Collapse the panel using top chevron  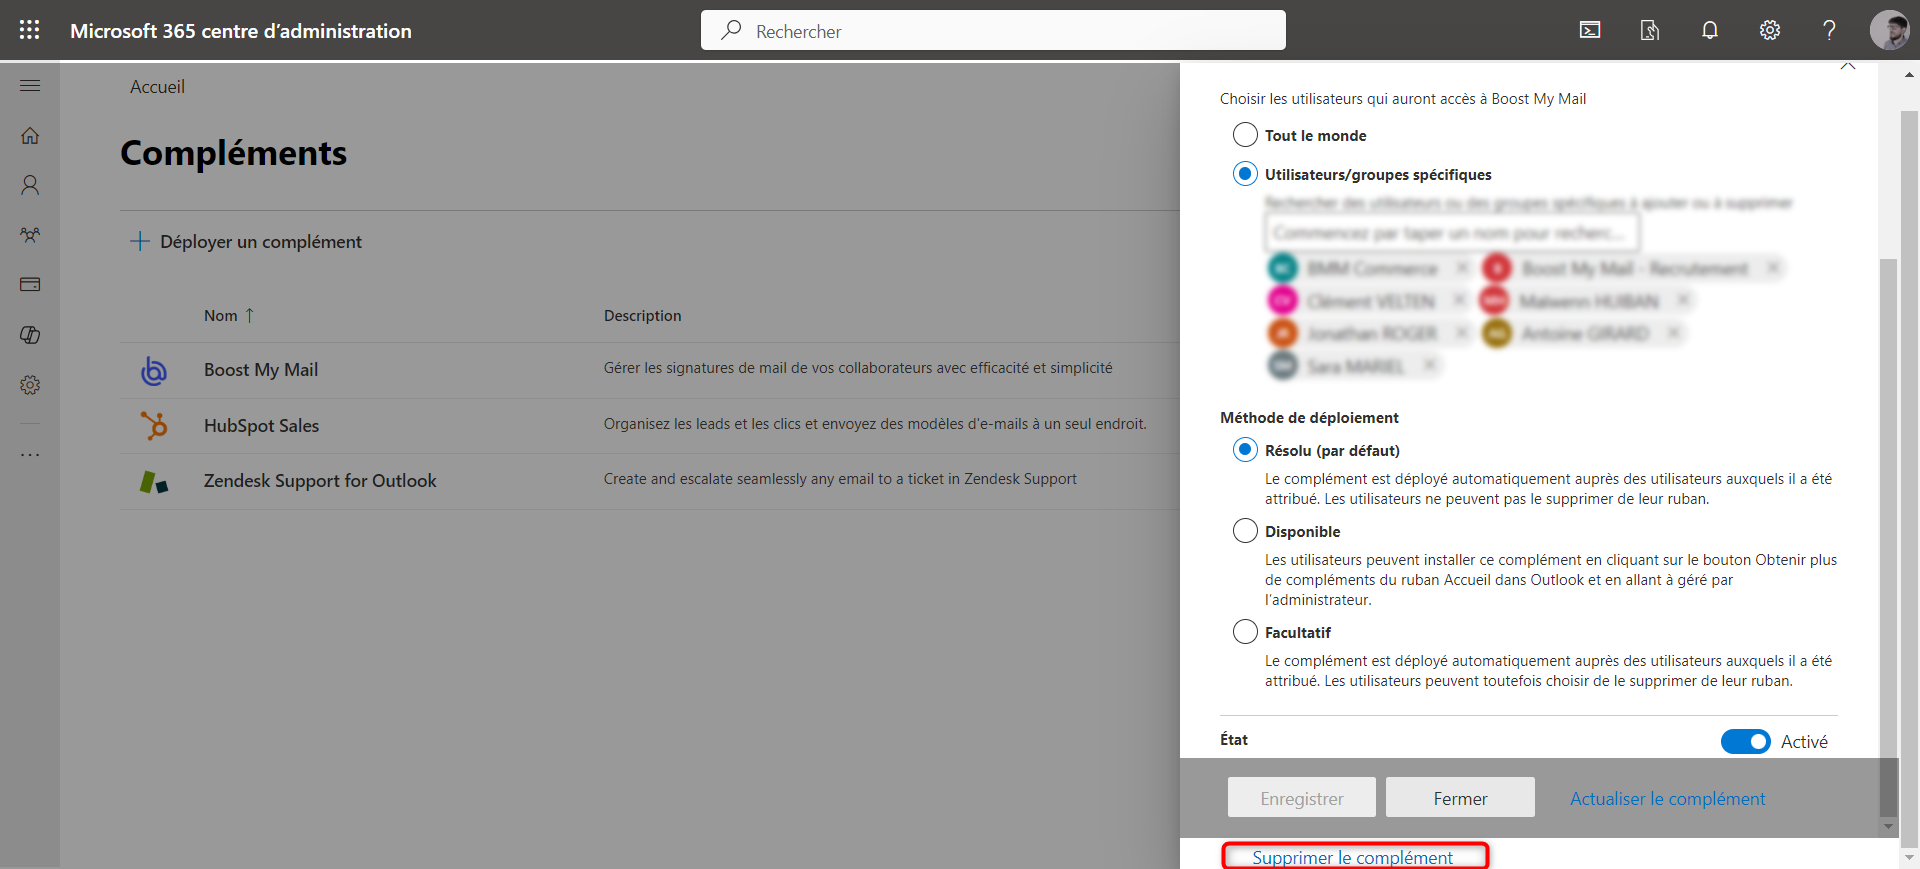pos(1848,66)
